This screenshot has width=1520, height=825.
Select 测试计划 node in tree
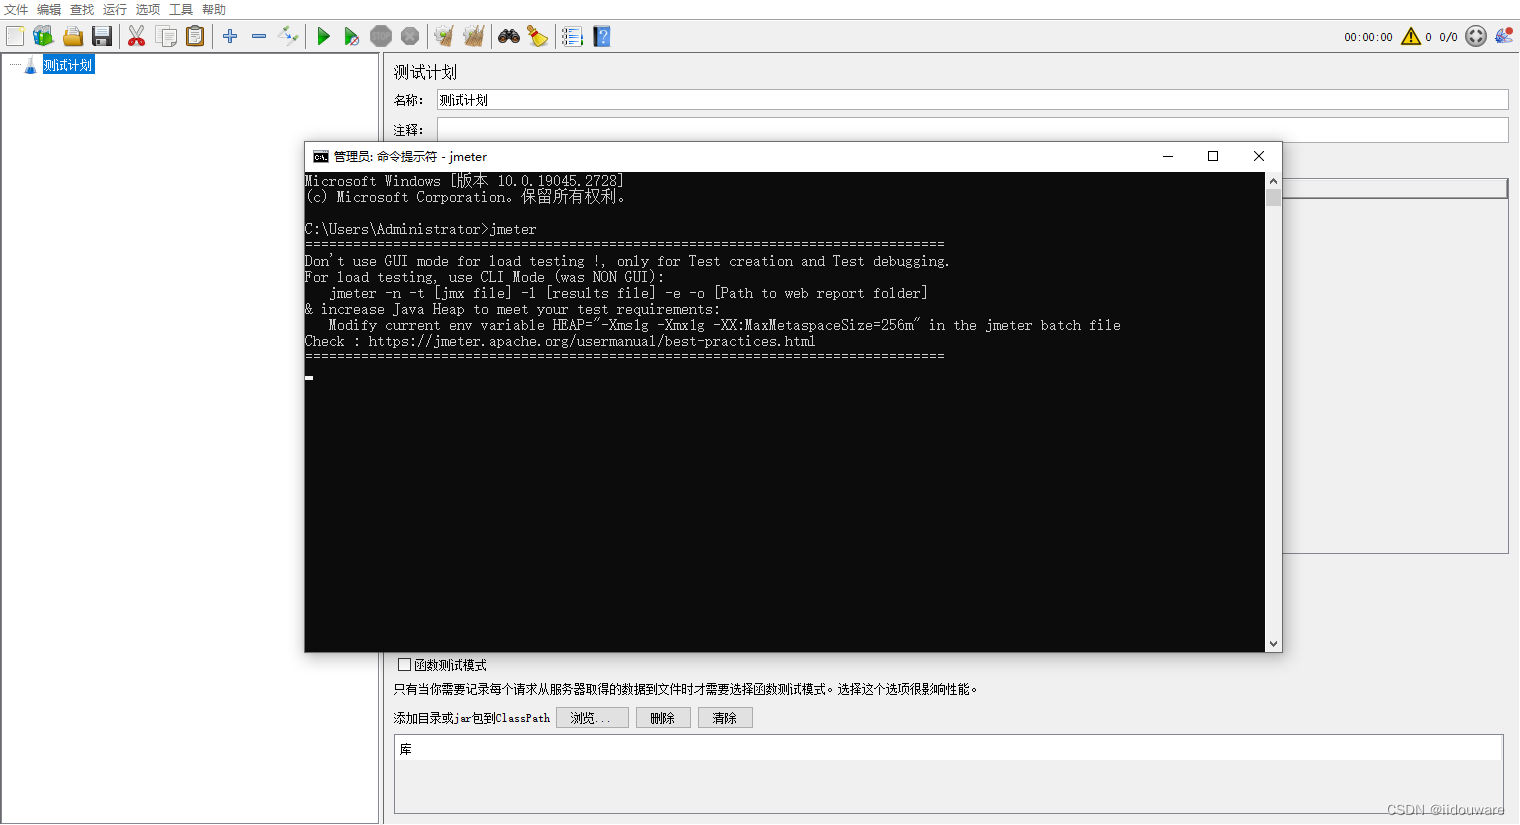tap(68, 65)
